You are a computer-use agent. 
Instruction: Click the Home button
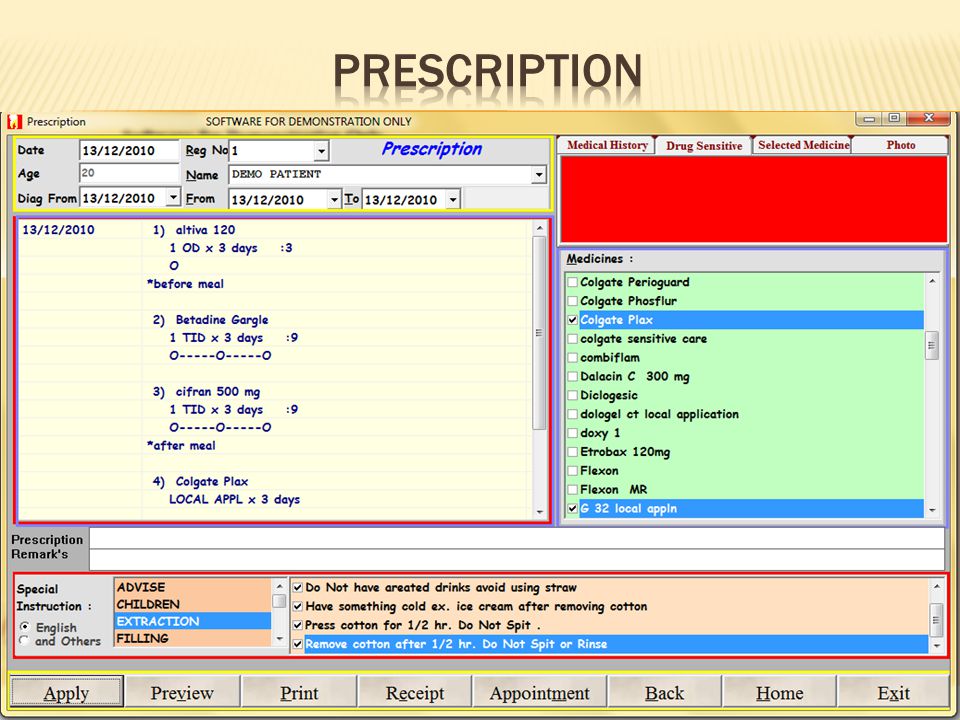[x=779, y=692]
